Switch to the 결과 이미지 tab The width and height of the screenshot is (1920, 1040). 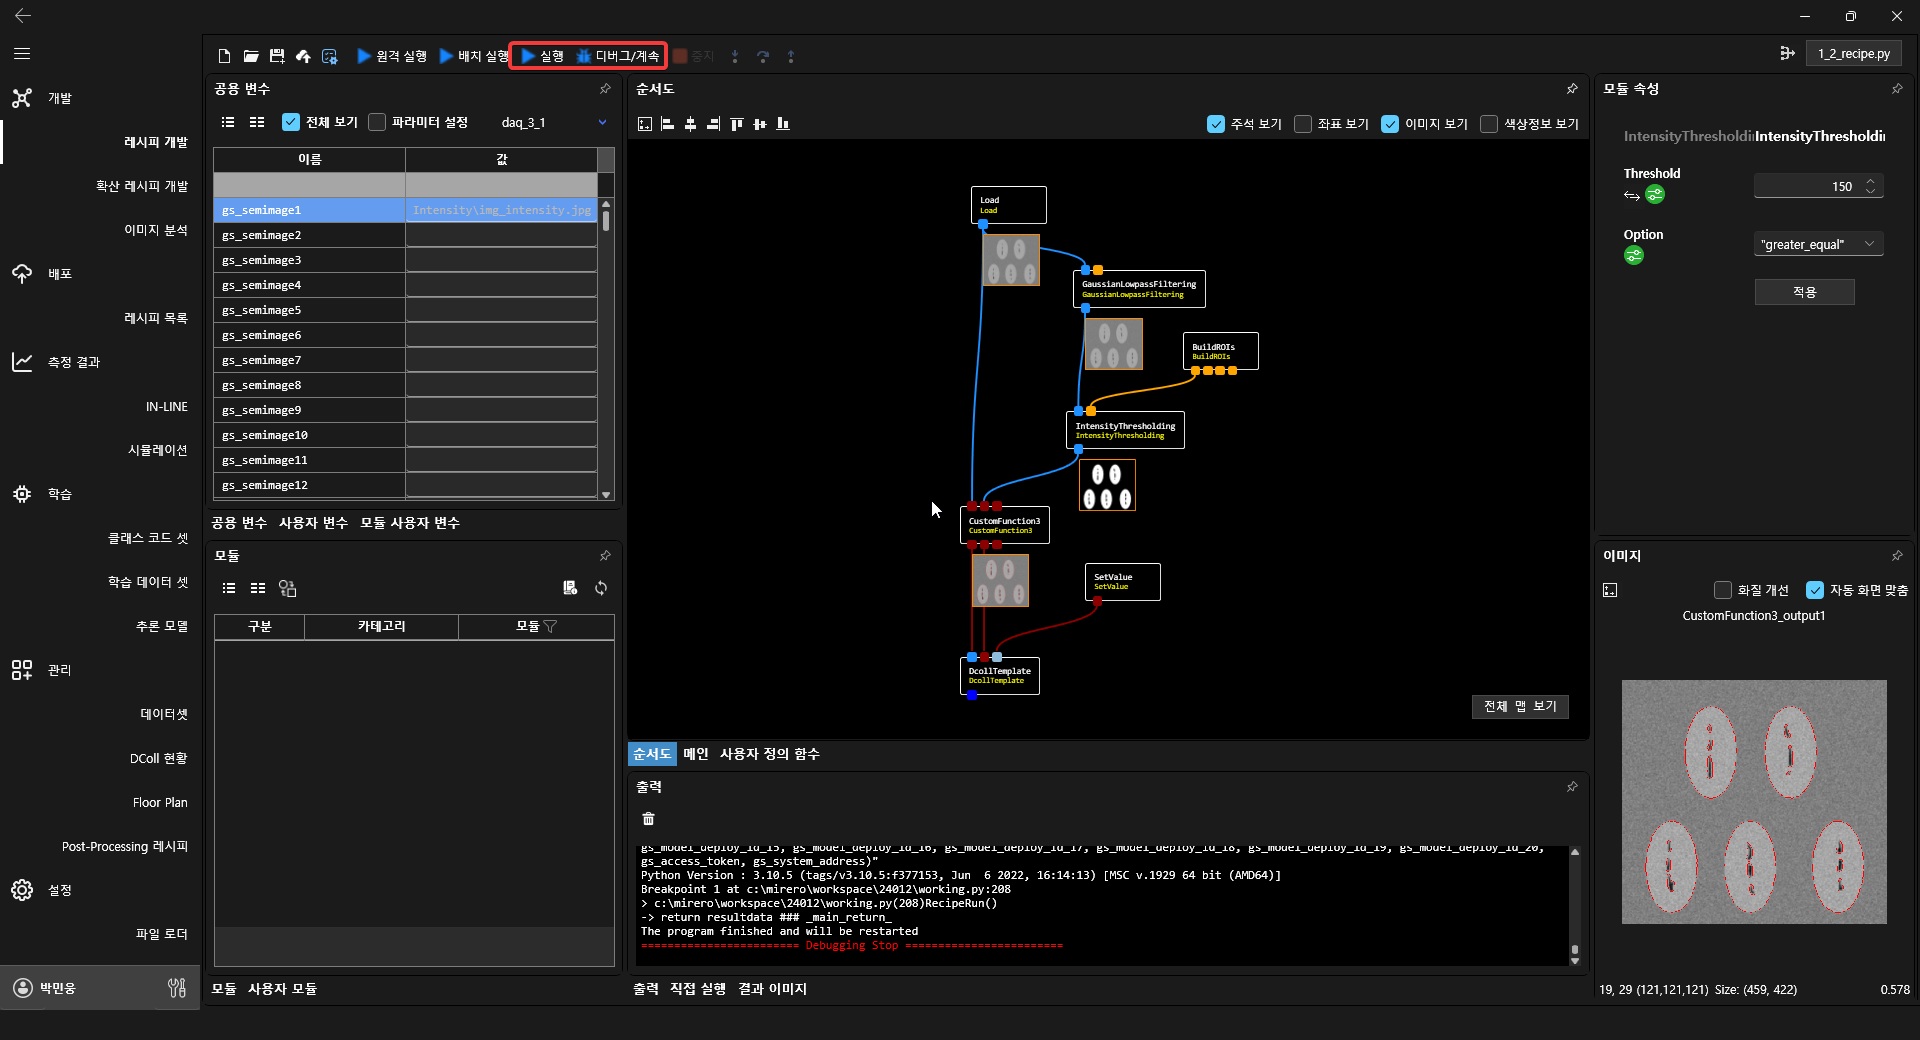click(772, 989)
